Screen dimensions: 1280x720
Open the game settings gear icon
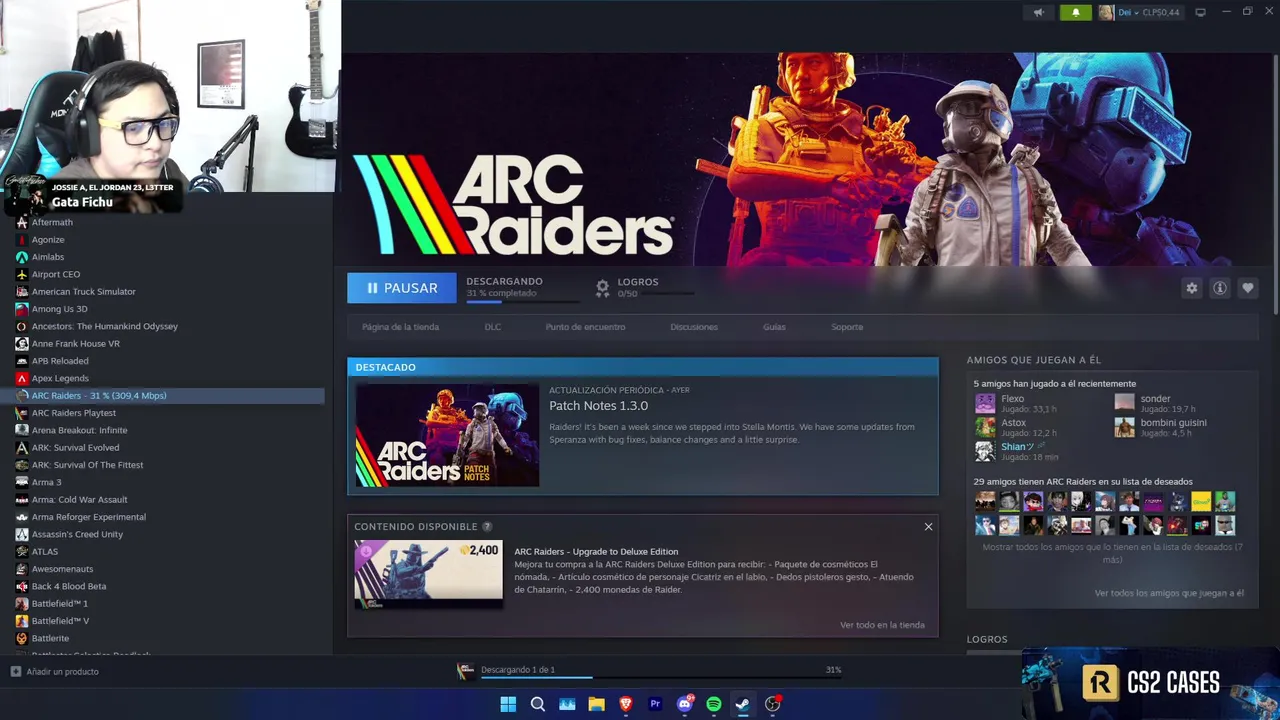pos(1191,288)
